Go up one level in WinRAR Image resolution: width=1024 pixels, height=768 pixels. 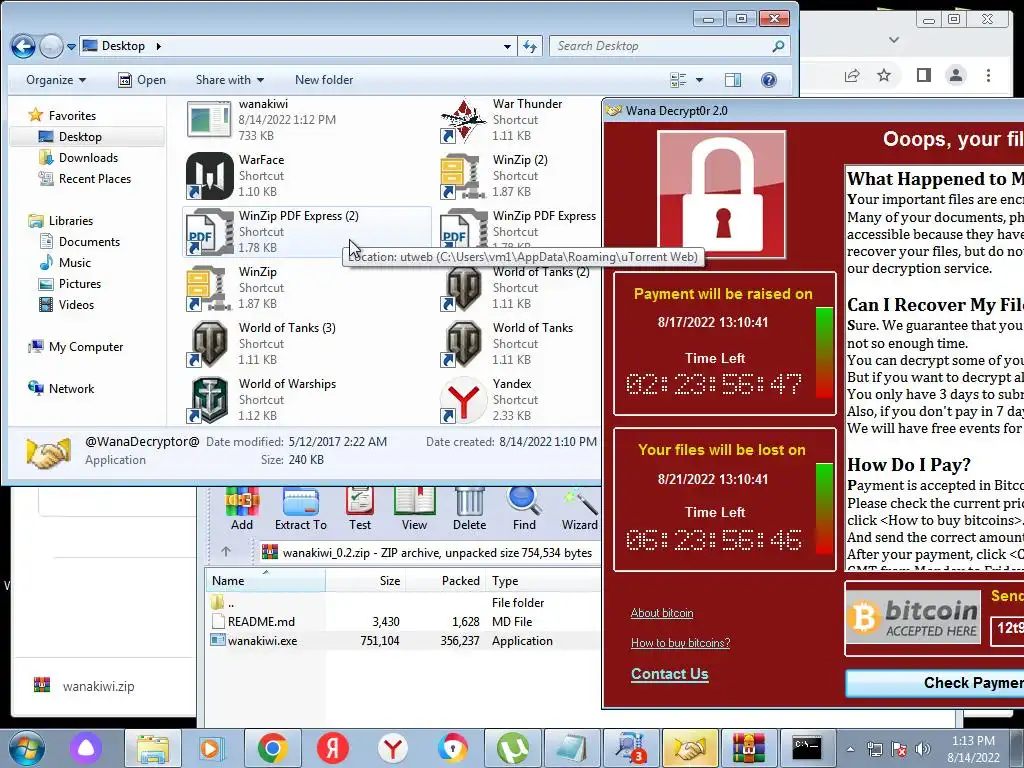(226, 552)
